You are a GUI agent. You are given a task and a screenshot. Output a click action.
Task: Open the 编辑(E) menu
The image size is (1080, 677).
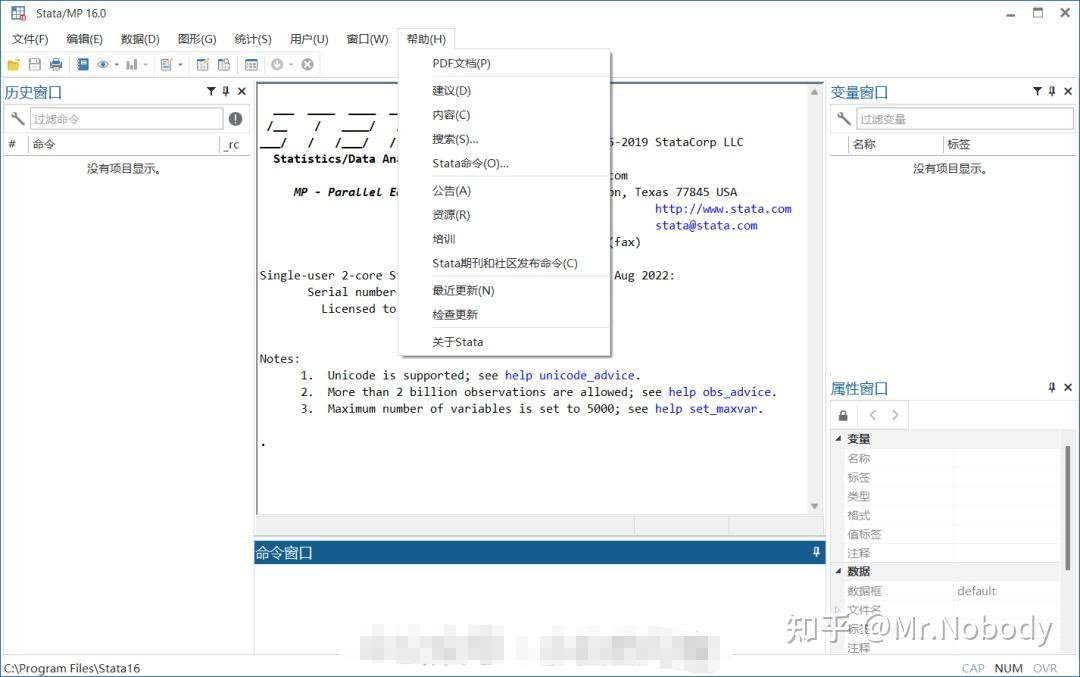click(84, 39)
